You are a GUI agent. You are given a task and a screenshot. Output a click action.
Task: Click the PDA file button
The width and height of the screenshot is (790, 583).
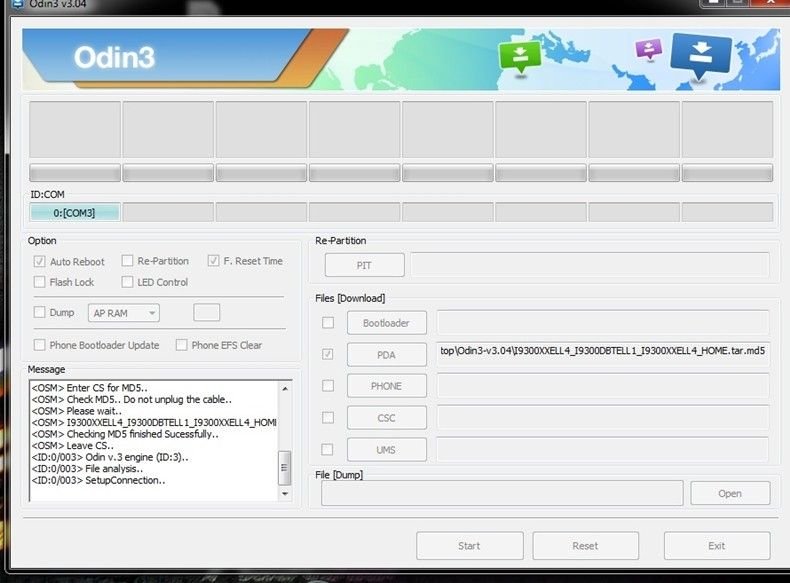(x=386, y=355)
